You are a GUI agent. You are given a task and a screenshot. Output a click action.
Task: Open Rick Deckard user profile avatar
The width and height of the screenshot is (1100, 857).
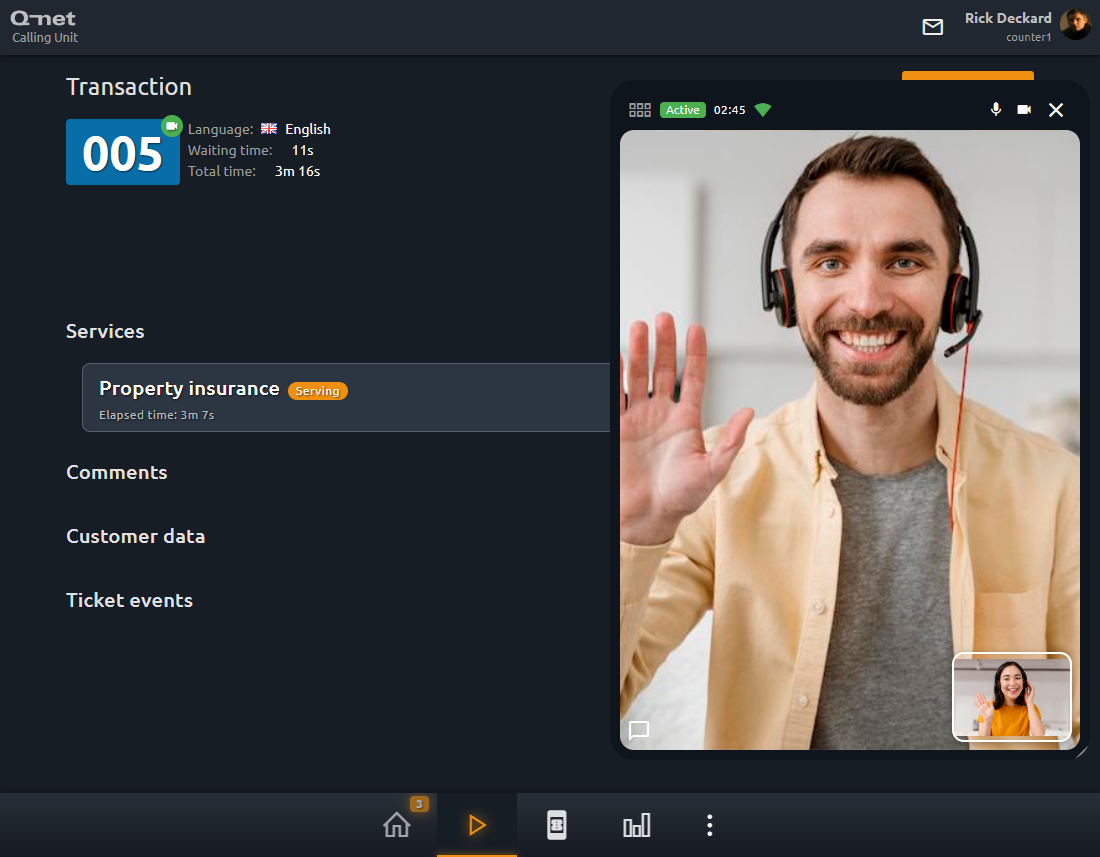[x=1075, y=25]
